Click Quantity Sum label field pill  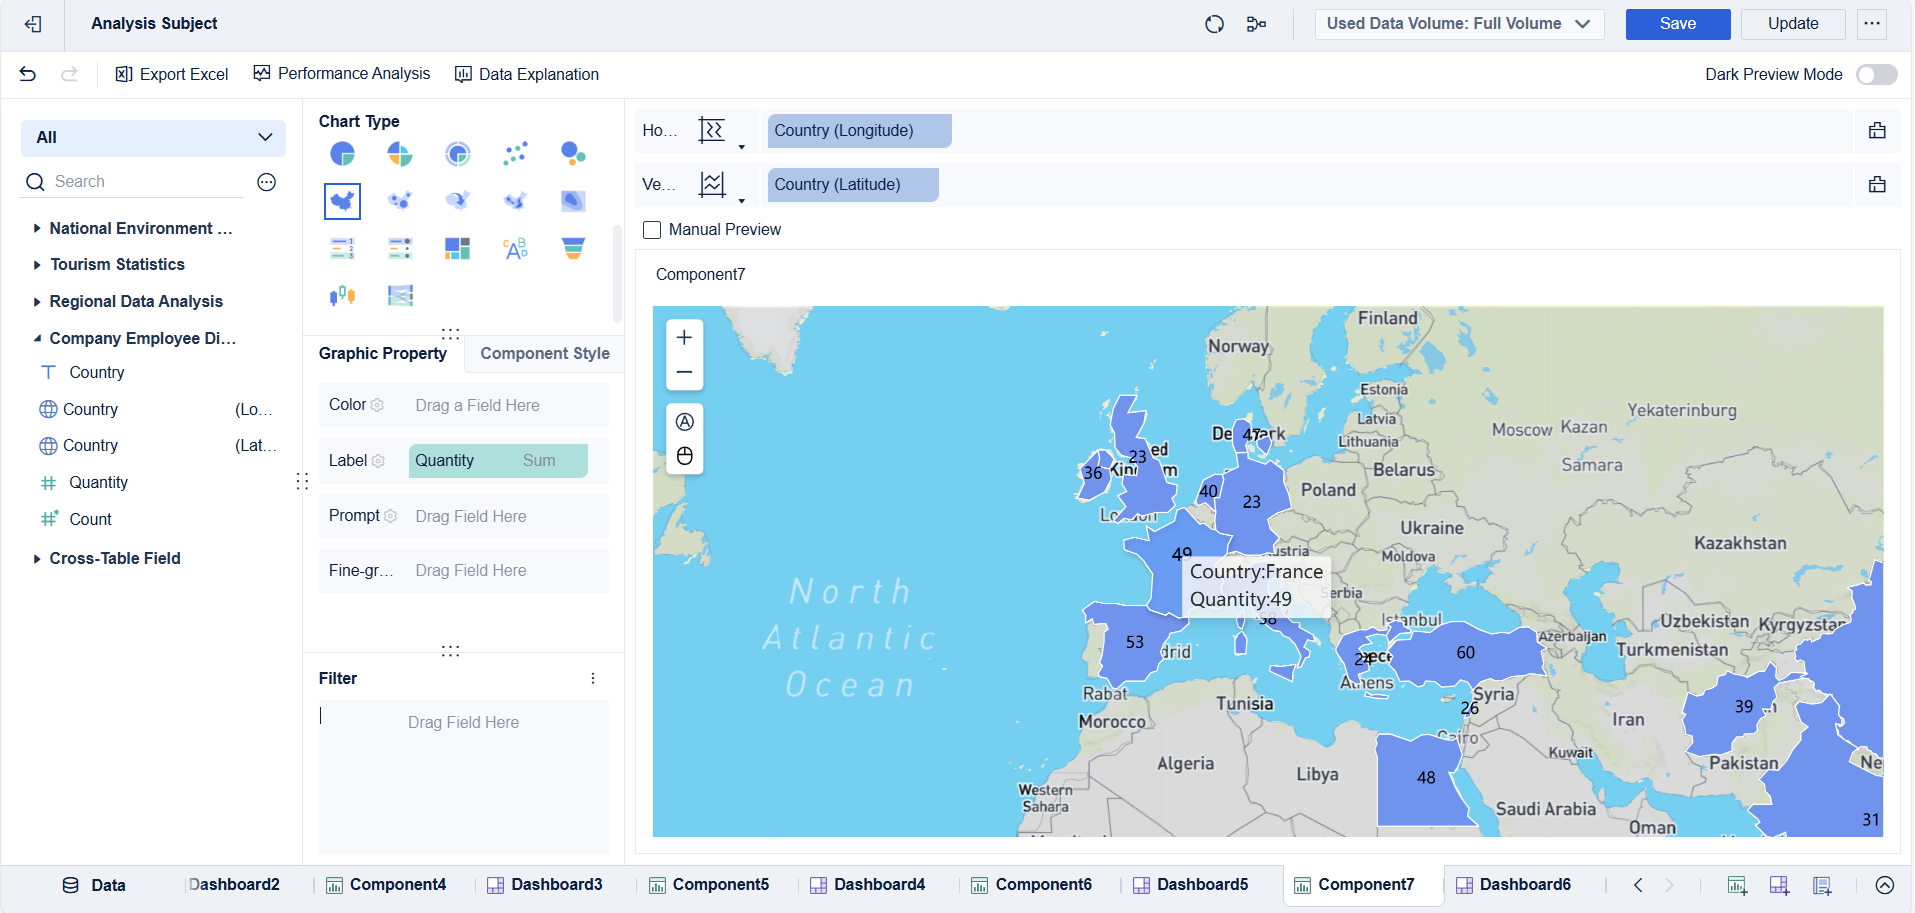click(498, 461)
